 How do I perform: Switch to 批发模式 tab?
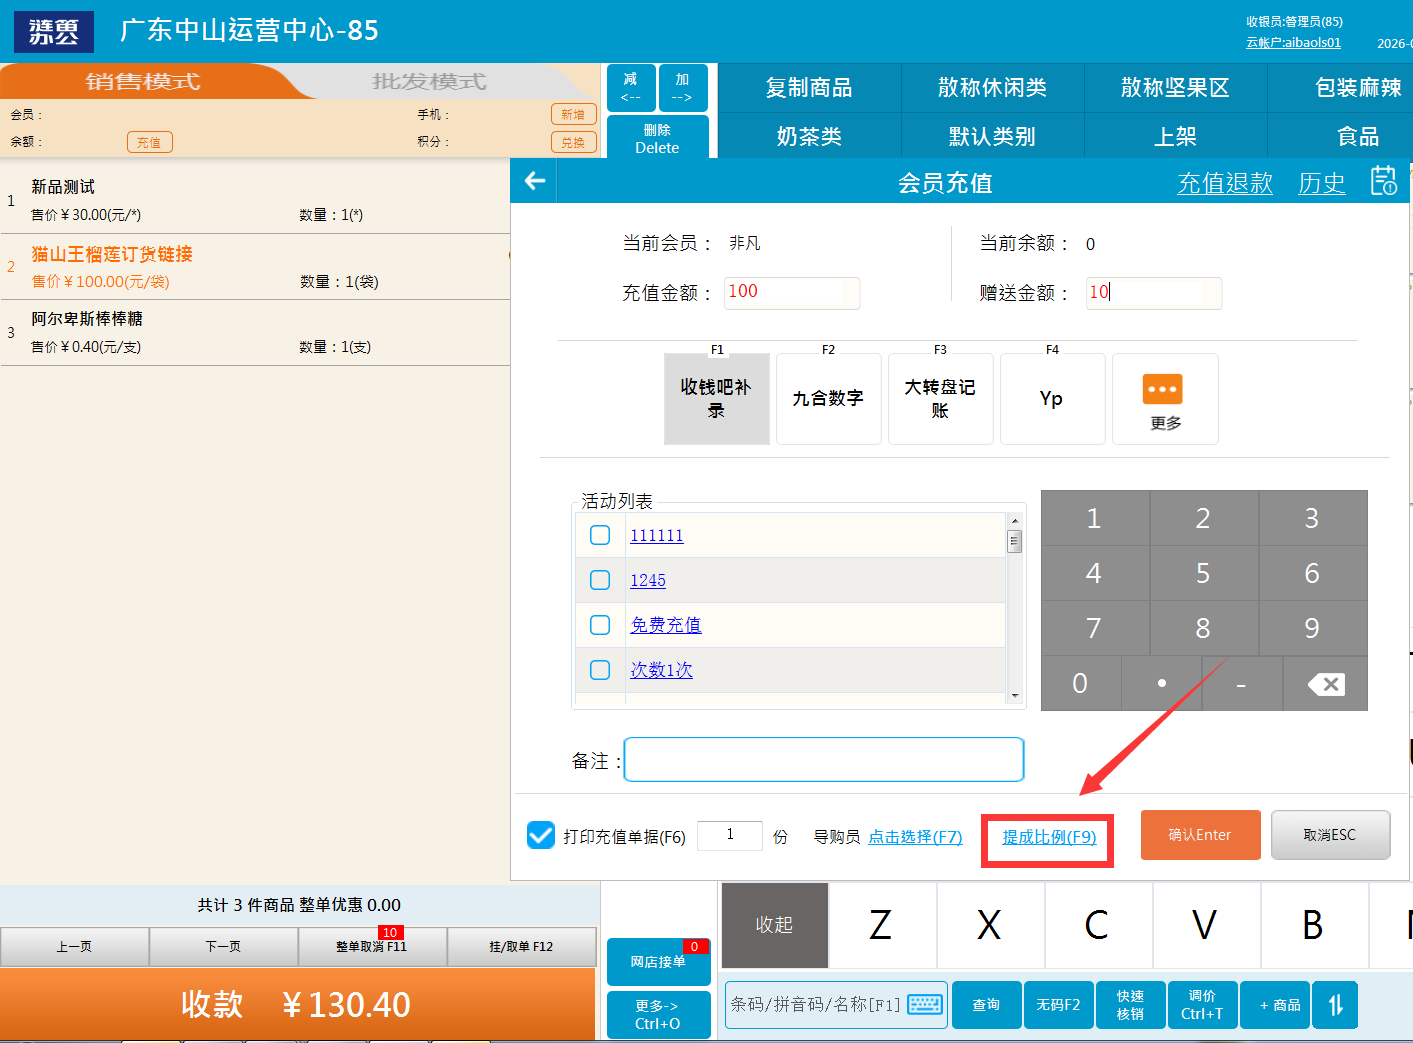coord(429,82)
